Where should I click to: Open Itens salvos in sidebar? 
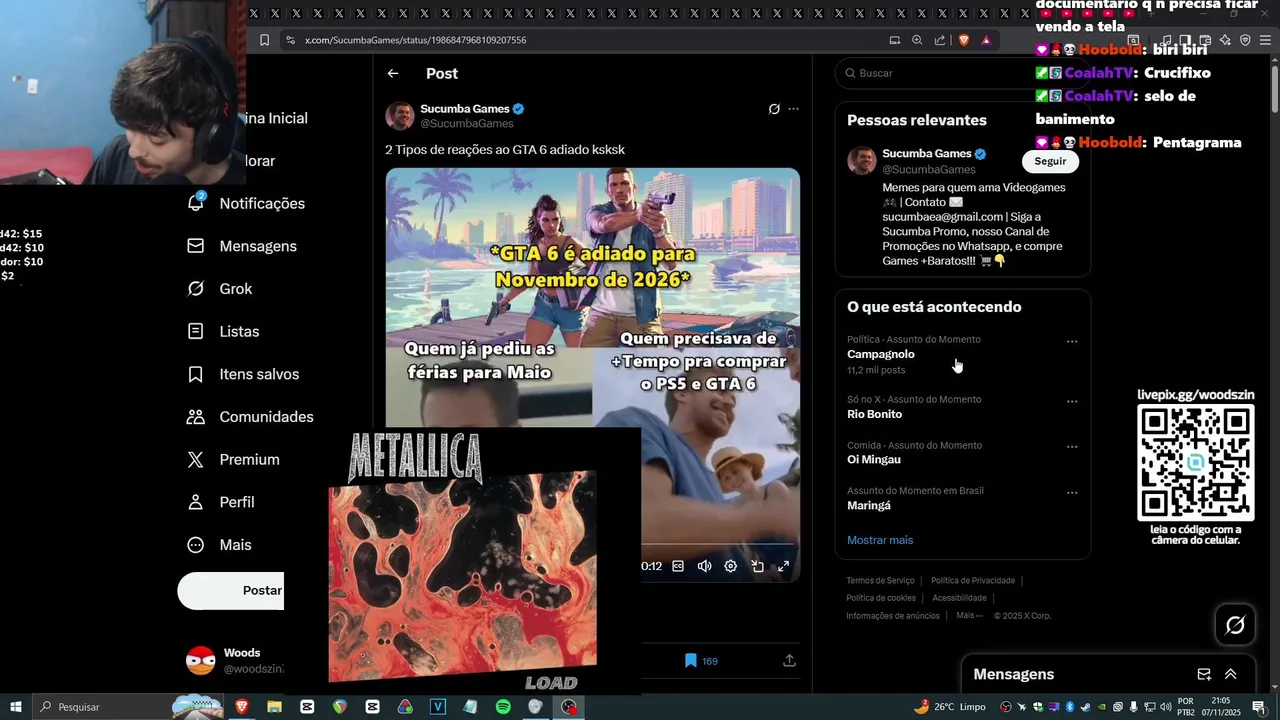tap(243, 374)
